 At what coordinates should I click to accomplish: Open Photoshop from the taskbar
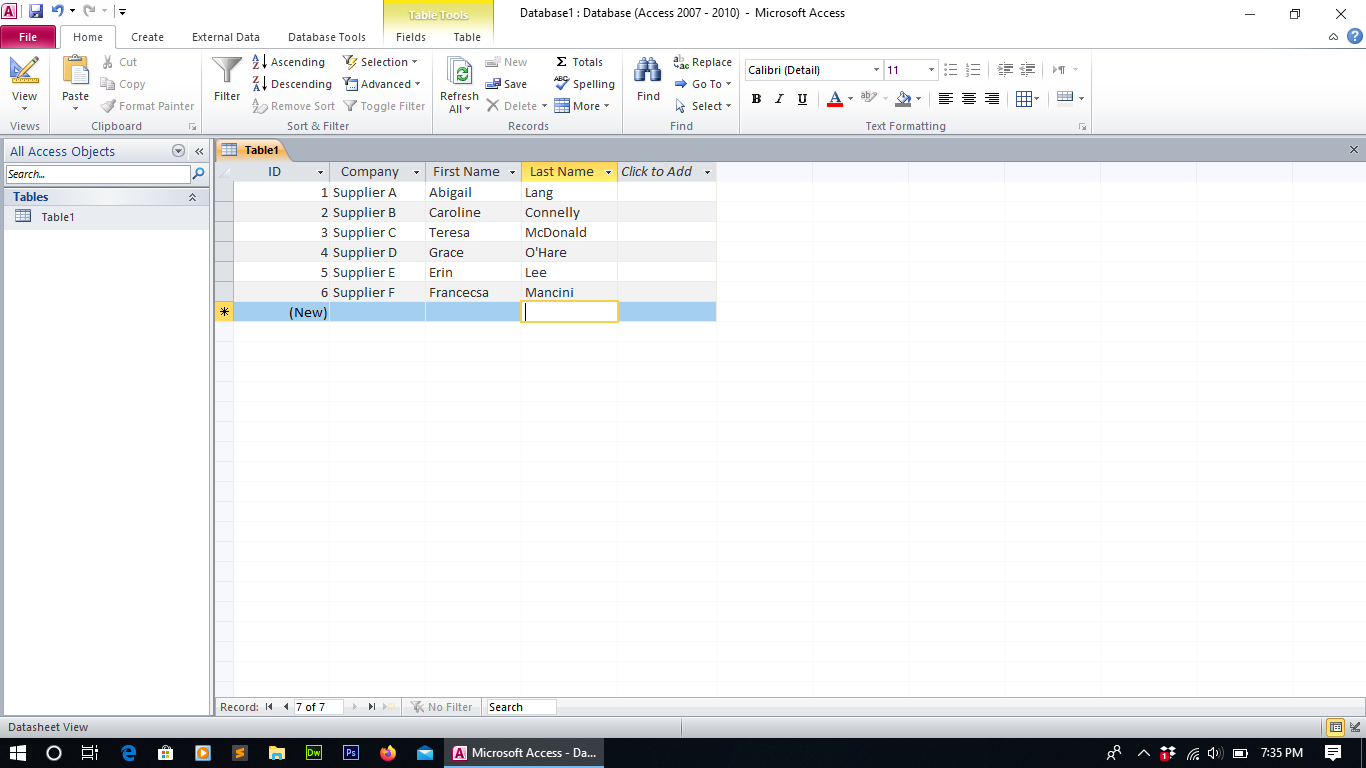(x=351, y=753)
